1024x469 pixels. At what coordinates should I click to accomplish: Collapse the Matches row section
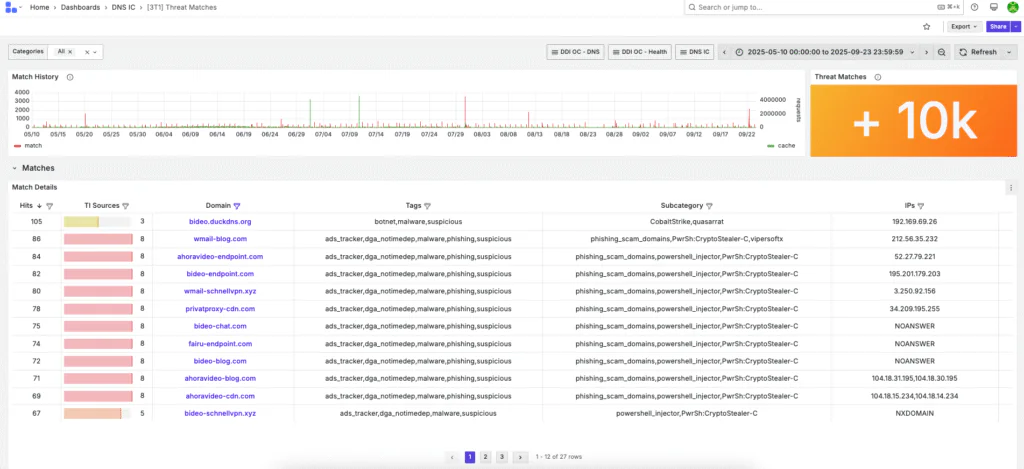(14, 168)
